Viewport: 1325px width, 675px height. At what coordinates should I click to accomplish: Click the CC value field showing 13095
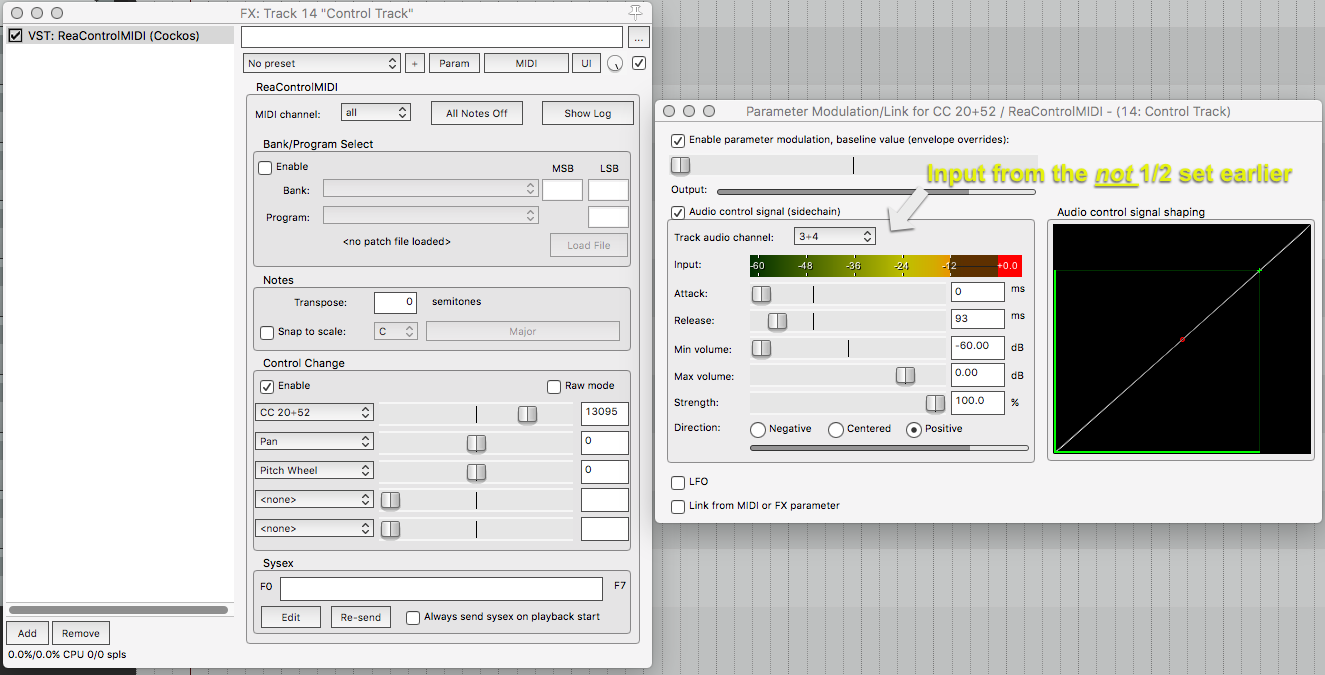(x=604, y=413)
